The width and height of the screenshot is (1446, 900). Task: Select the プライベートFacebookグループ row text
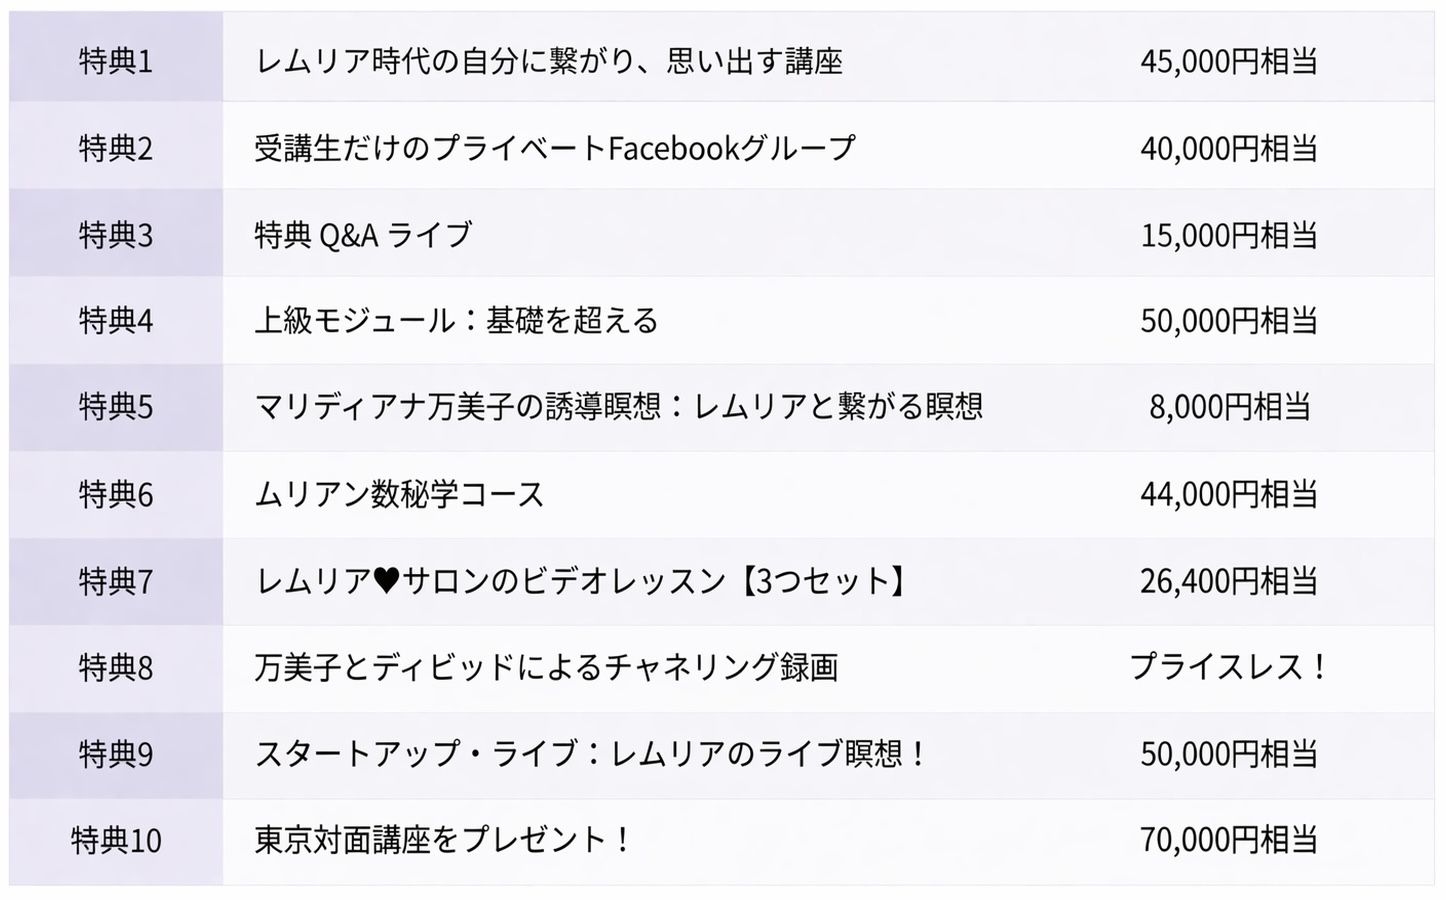pos(555,149)
